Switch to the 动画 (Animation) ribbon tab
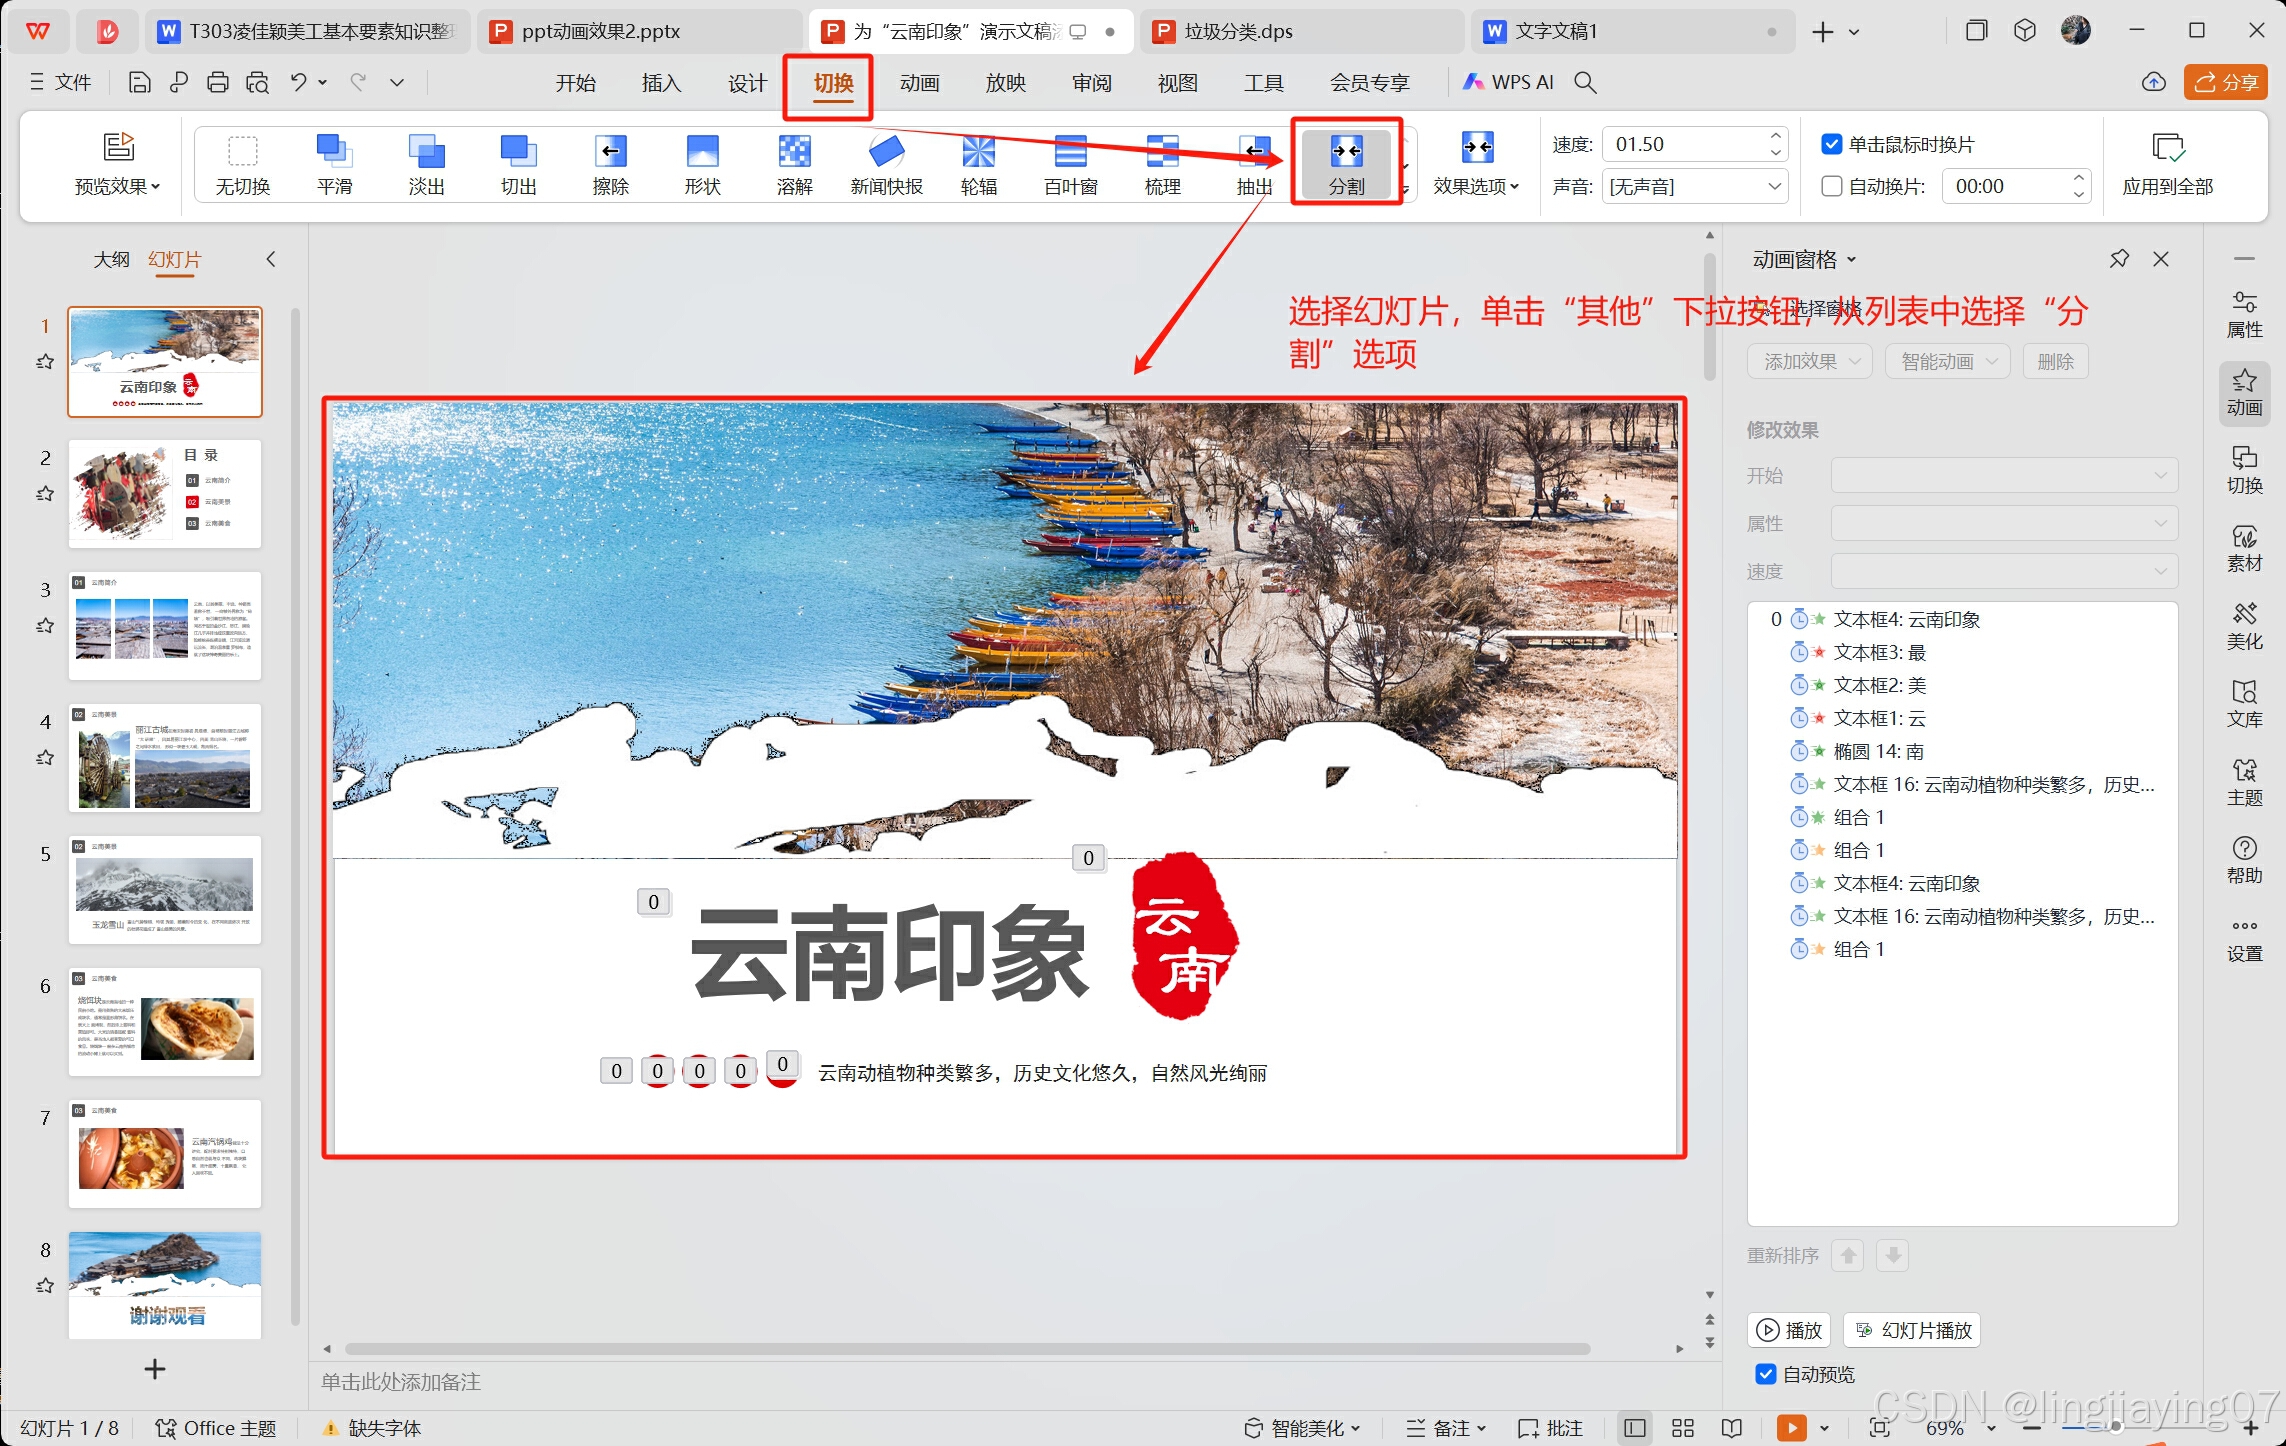 [x=919, y=83]
